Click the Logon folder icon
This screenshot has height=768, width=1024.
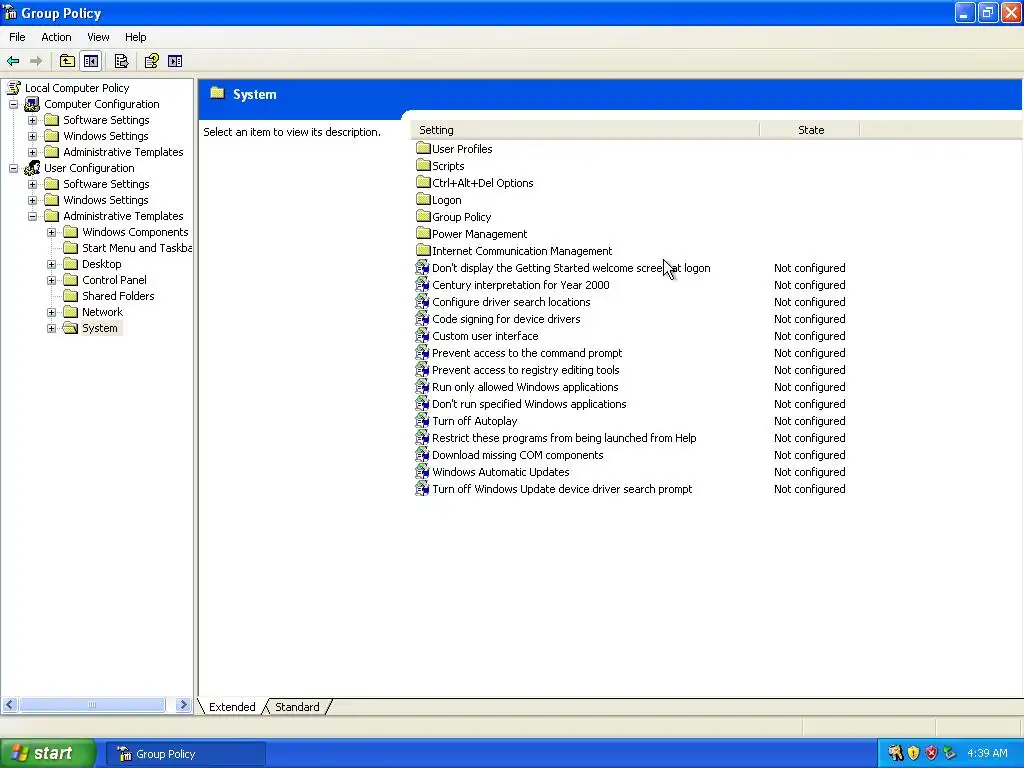(423, 199)
